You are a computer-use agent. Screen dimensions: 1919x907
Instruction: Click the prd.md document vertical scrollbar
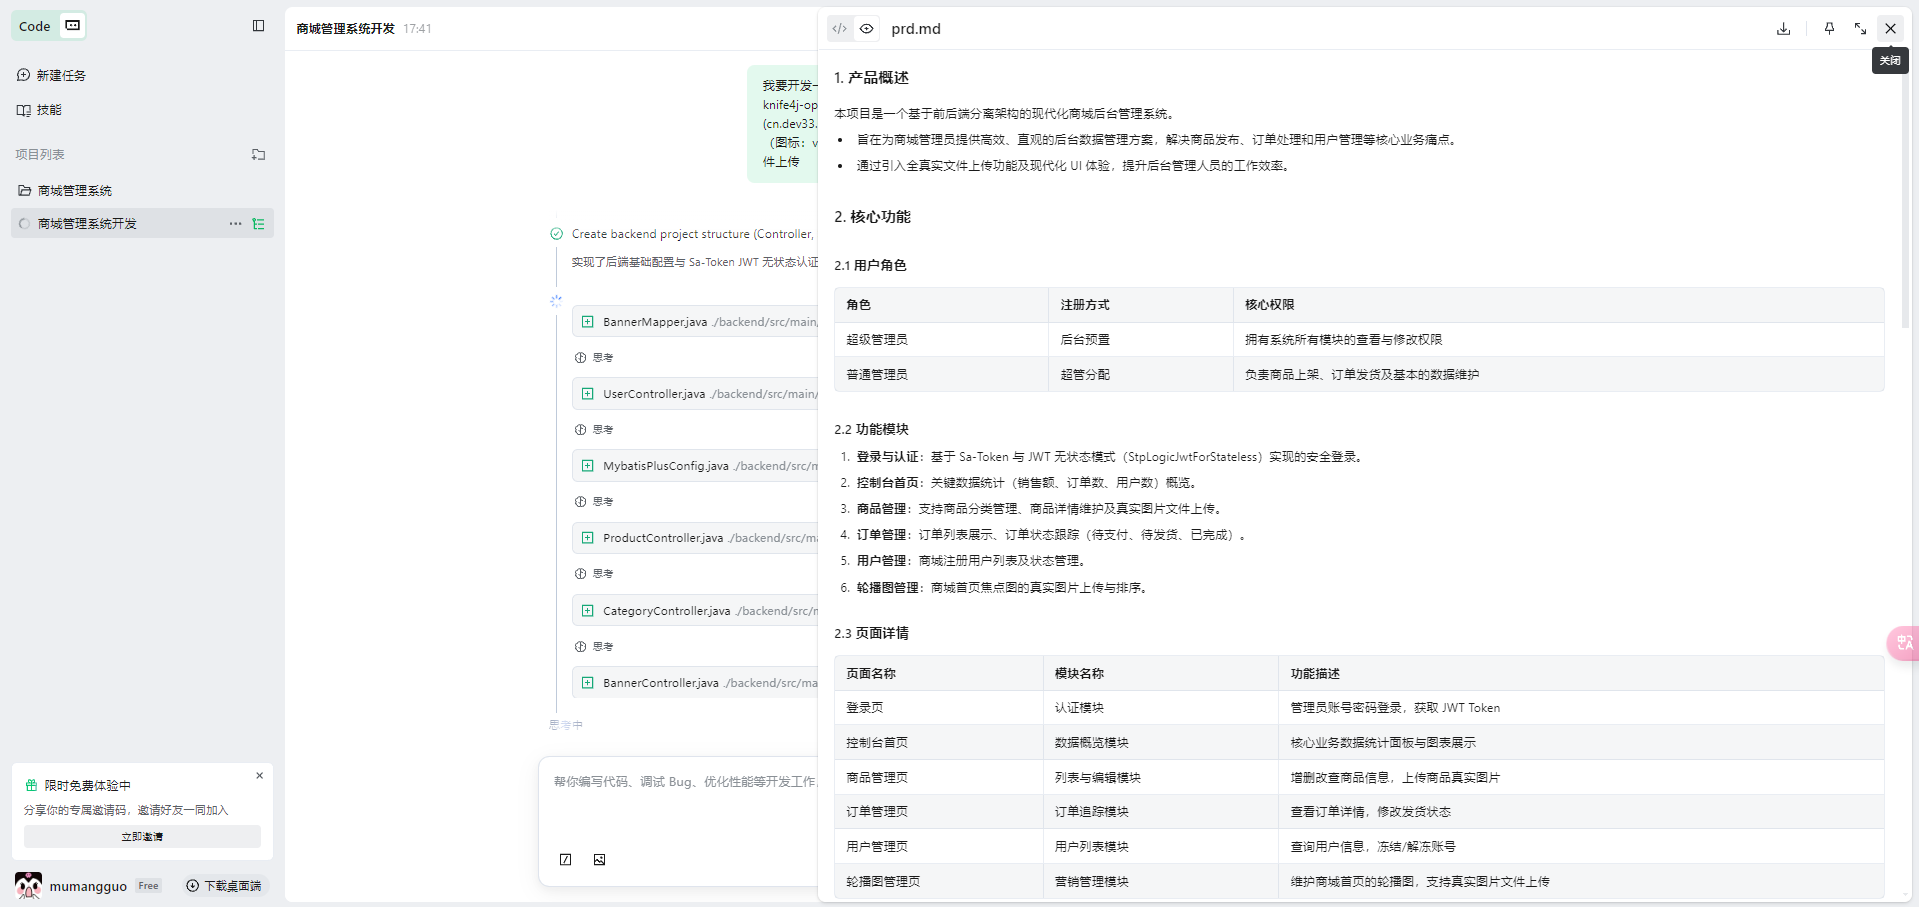[1904, 200]
